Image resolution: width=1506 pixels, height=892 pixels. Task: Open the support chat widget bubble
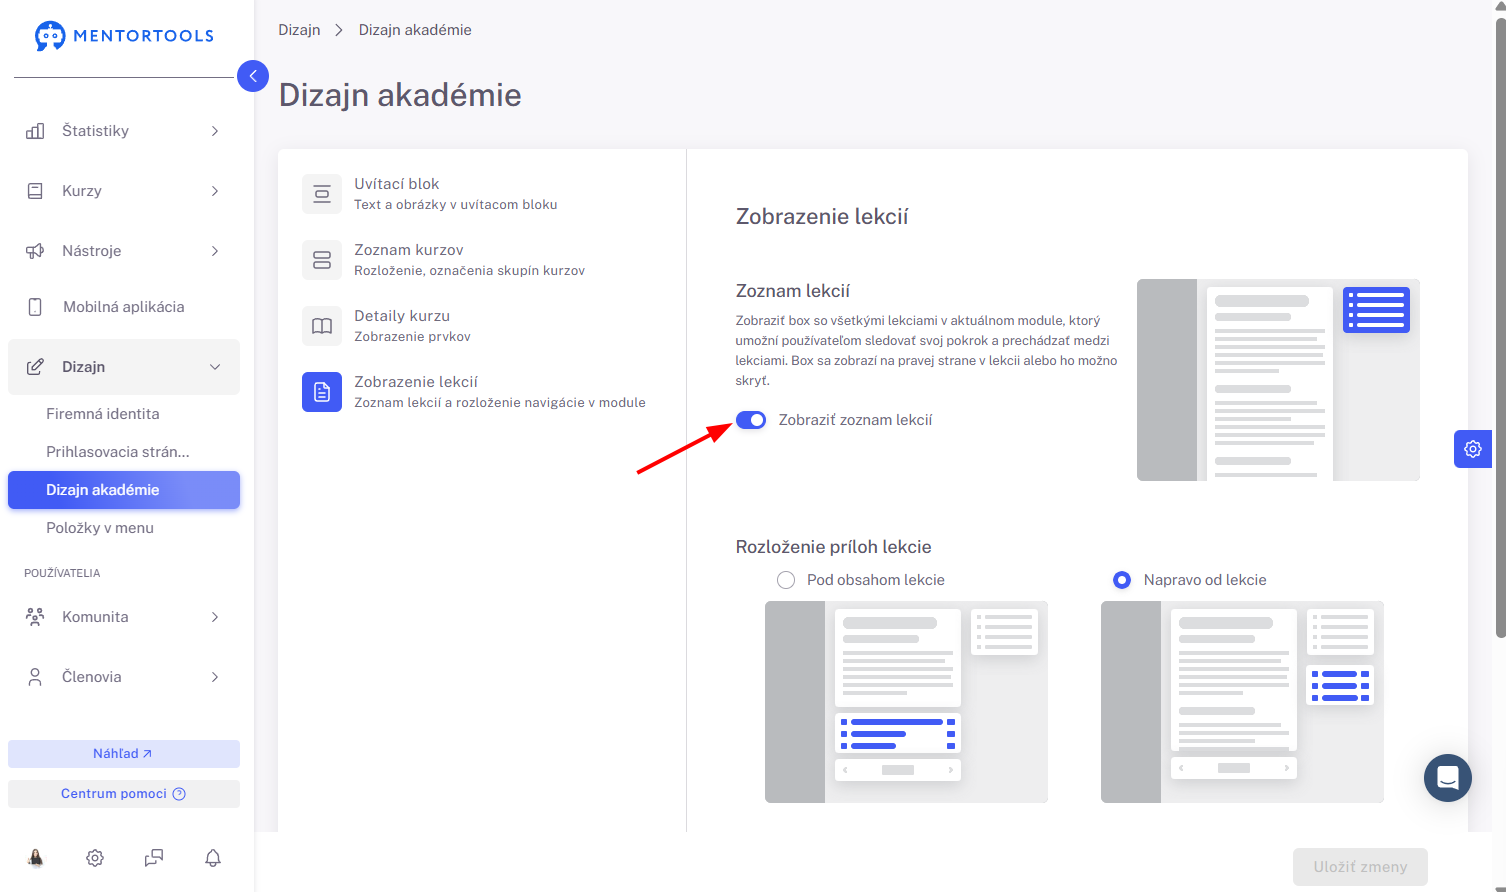[1448, 778]
